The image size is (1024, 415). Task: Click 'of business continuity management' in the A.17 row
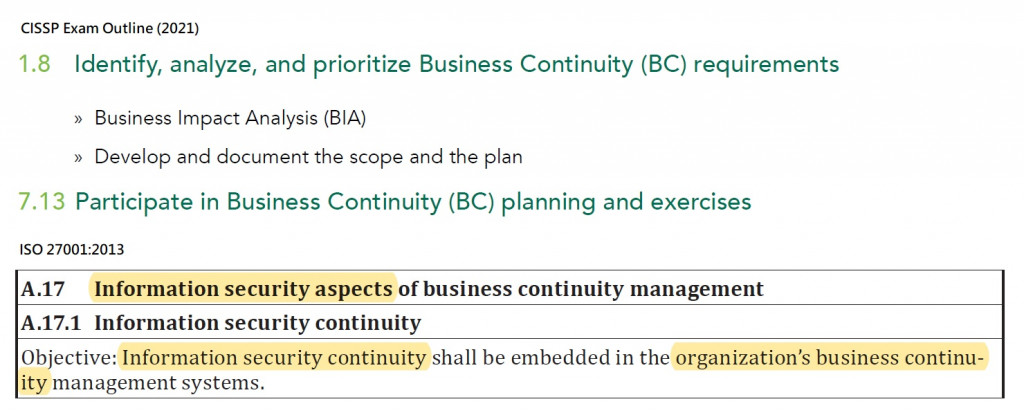(x=581, y=289)
